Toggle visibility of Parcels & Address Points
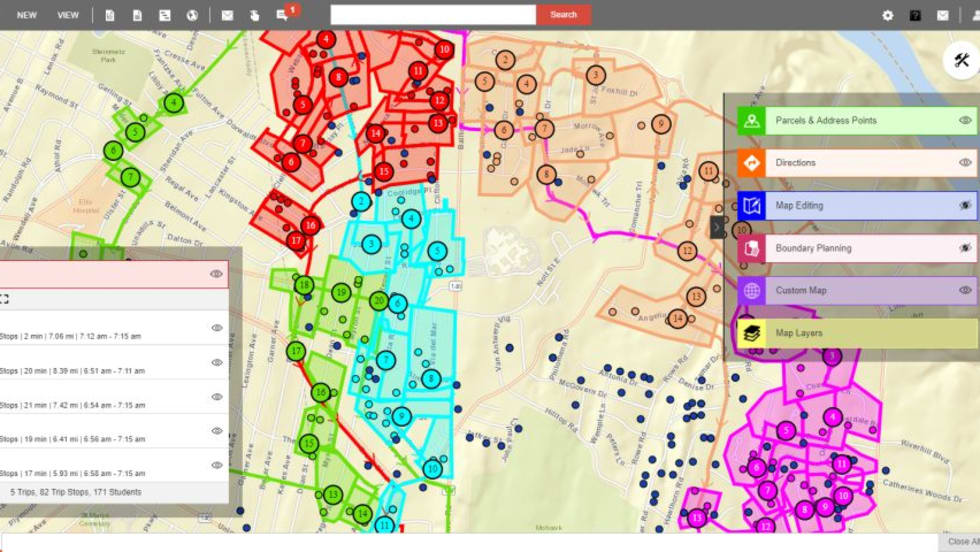The width and height of the screenshot is (980, 552). 965,121
